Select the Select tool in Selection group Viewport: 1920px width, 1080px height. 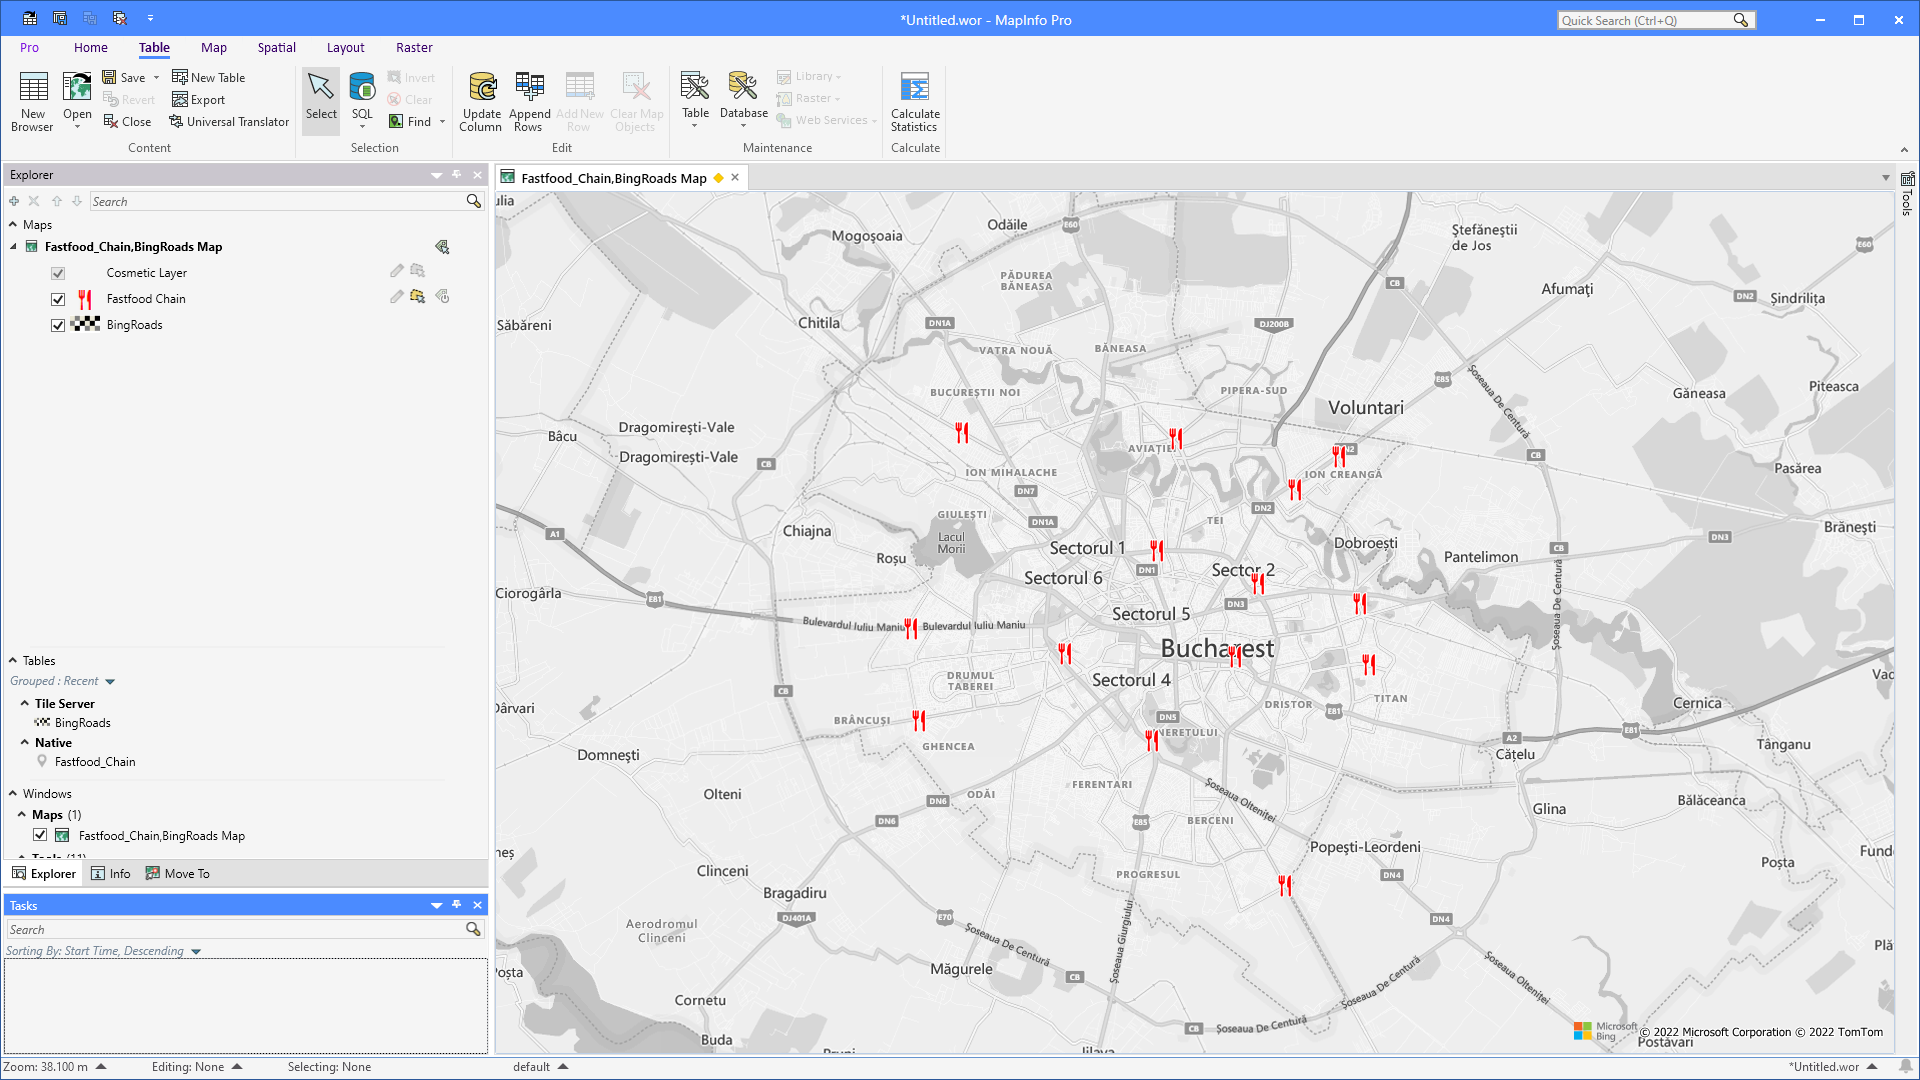[320, 99]
